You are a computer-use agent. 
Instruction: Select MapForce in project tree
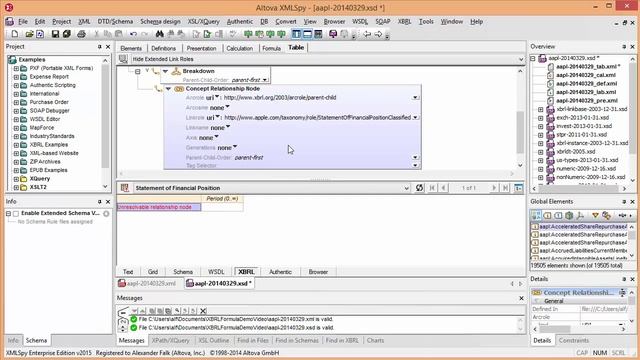tap(42, 128)
